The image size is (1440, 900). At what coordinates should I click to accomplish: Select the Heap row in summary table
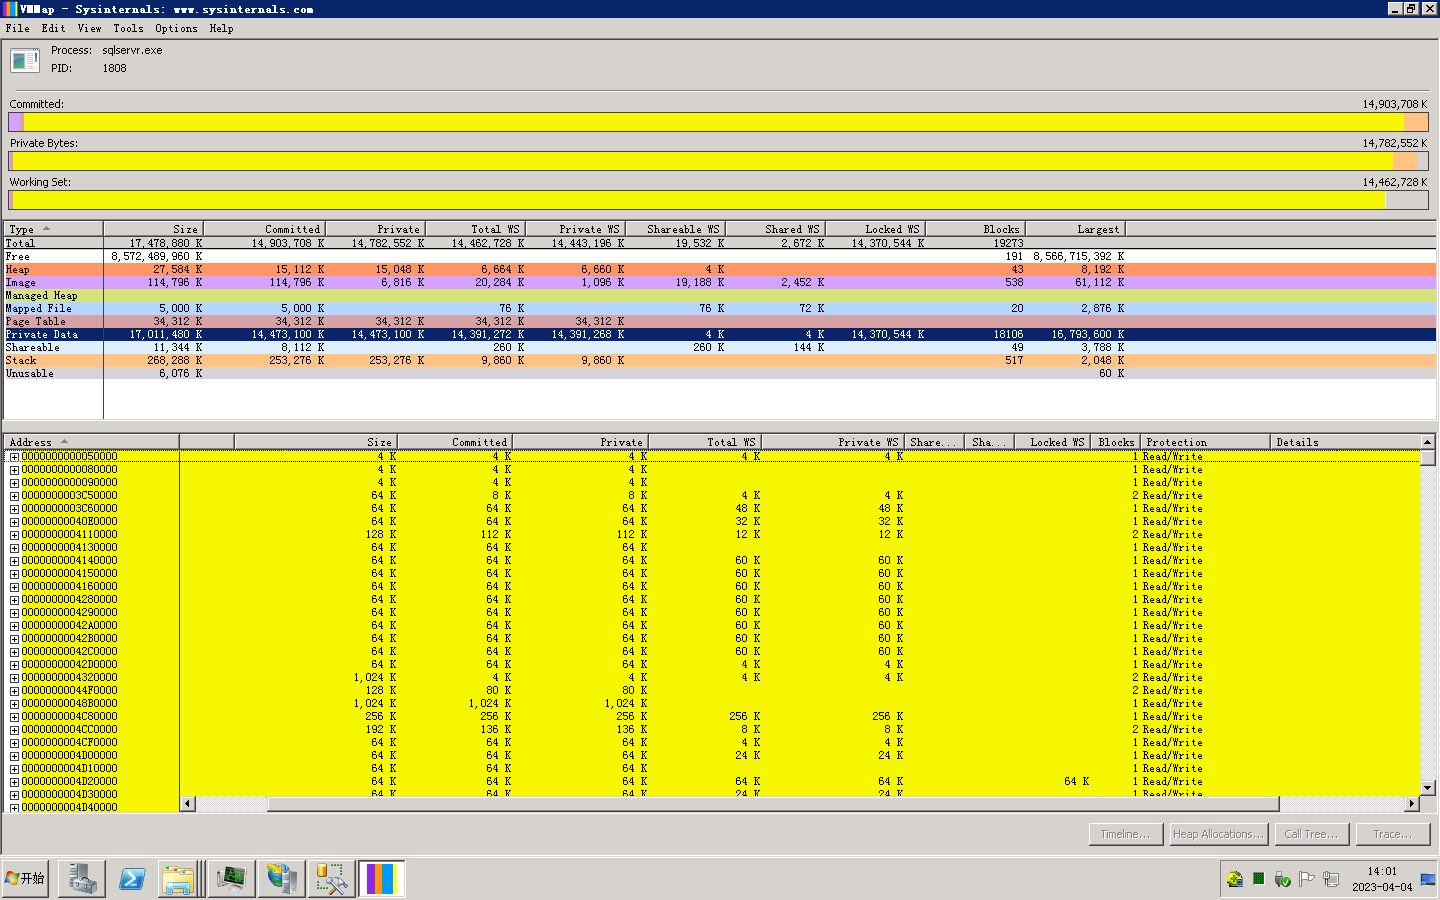click(x=720, y=270)
